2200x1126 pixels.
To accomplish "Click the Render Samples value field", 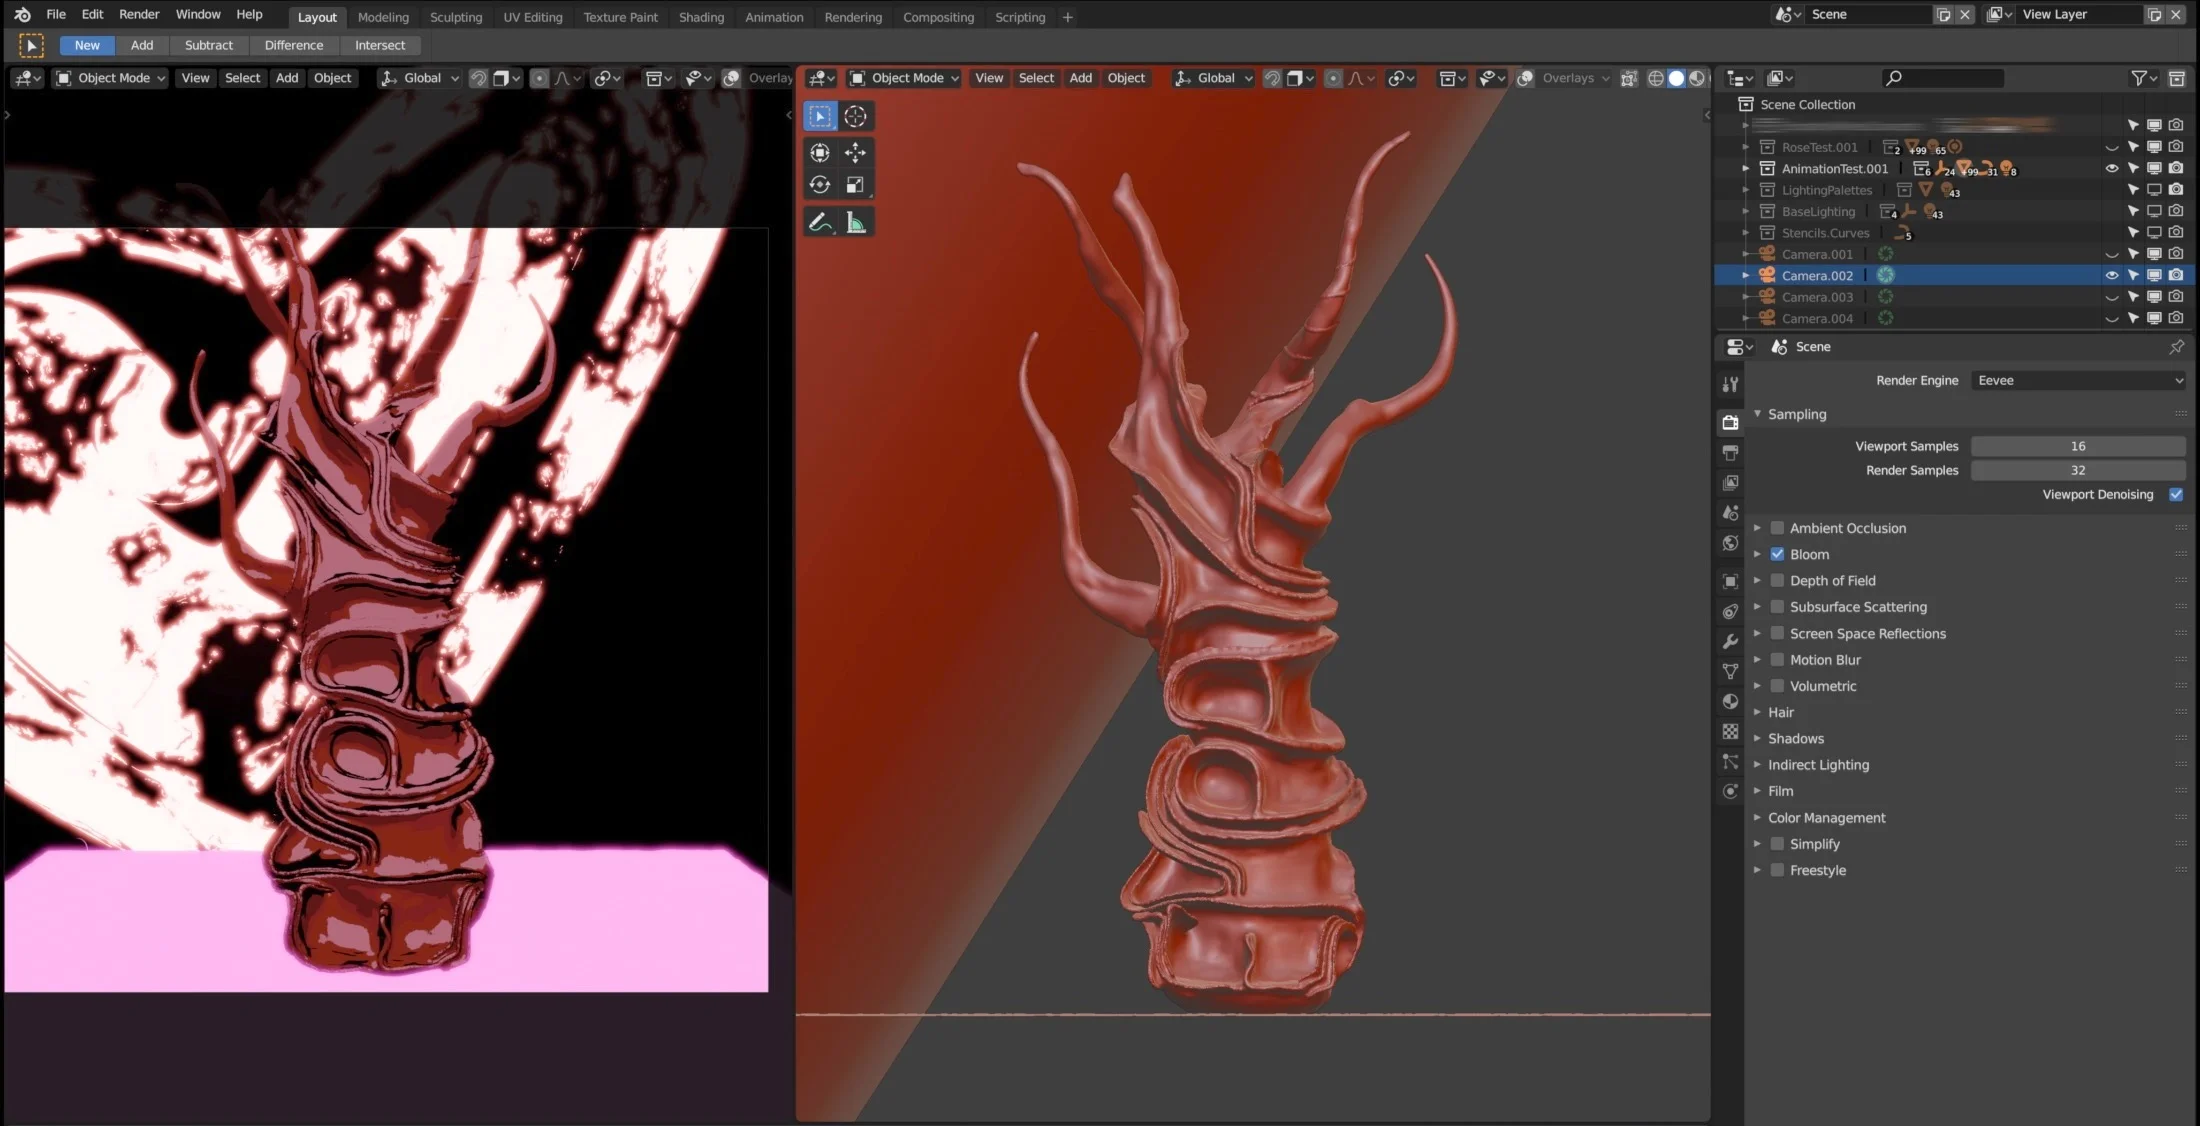I will pyautogui.click(x=2078, y=470).
